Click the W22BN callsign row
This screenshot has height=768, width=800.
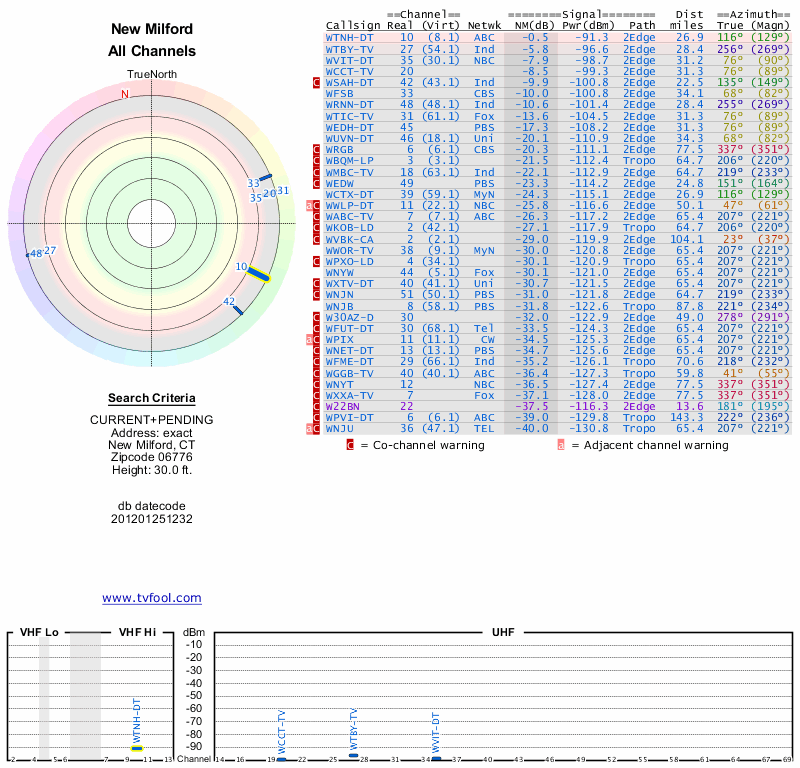343,406
